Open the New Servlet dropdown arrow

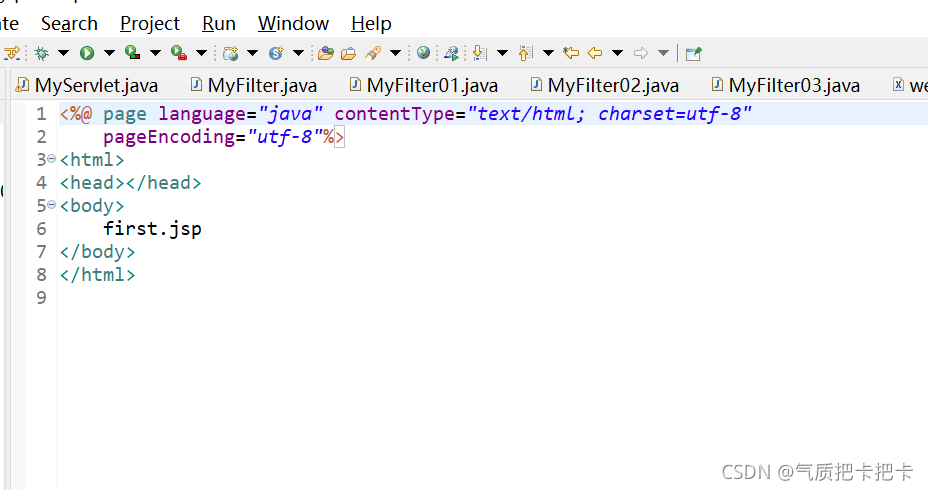pyautogui.click(x=298, y=53)
